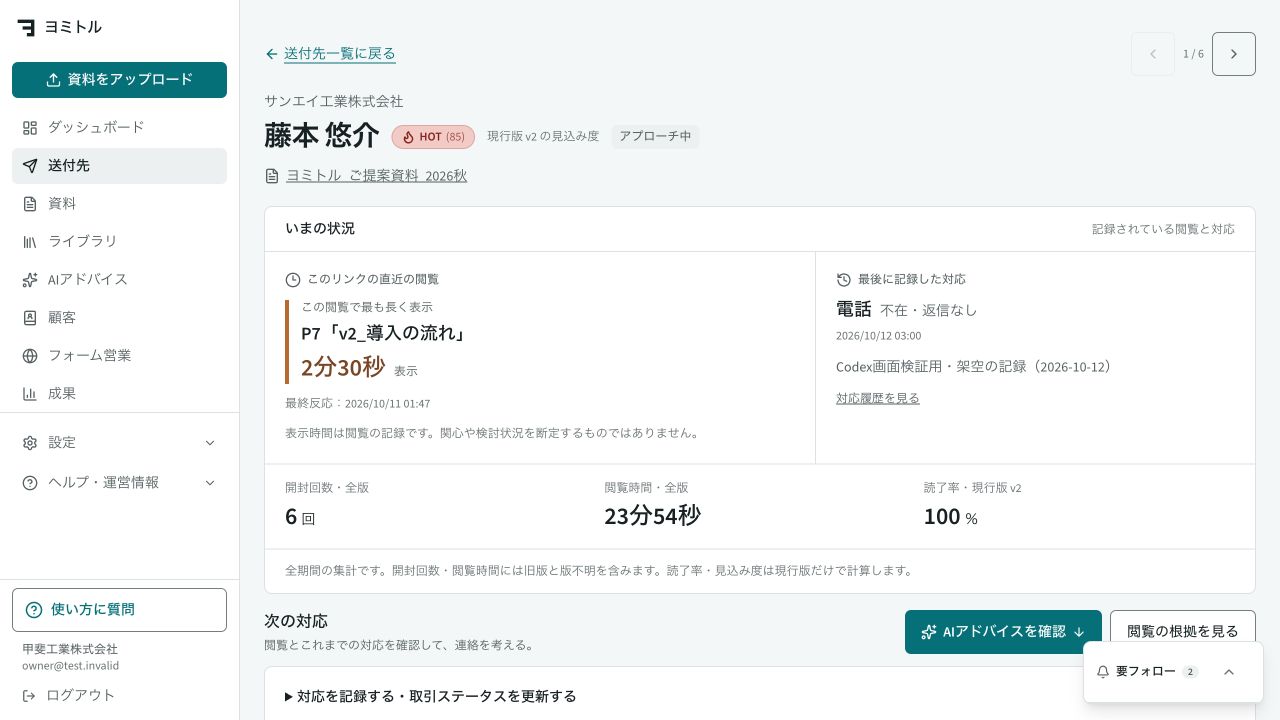This screenshot has height=720, width=1280.
Task: Click the 2分30秒 display time value
Action: [x=343, y=367]
